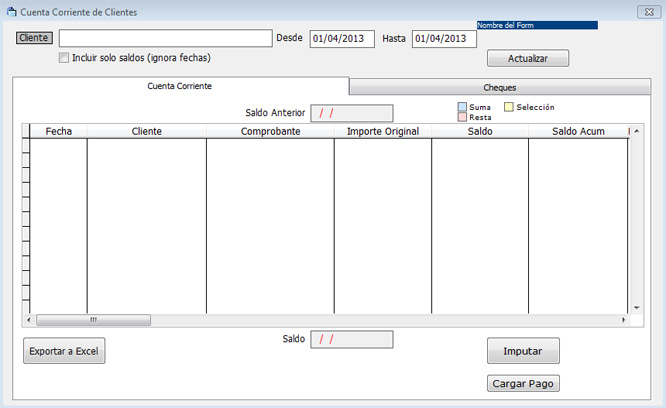Click the yellow Selección color swatch
Image resolution: width=666 pixels, height=408 pixels.
(x=508, y=107)
